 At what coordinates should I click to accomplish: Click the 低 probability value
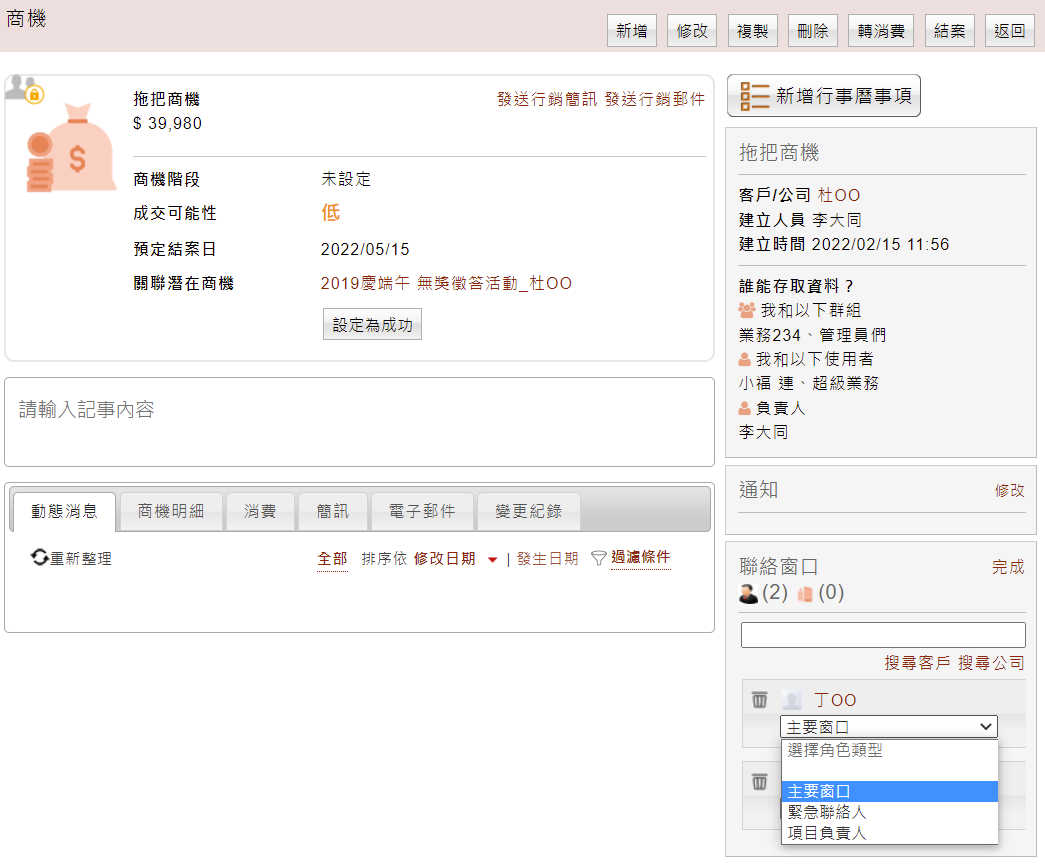331,213
